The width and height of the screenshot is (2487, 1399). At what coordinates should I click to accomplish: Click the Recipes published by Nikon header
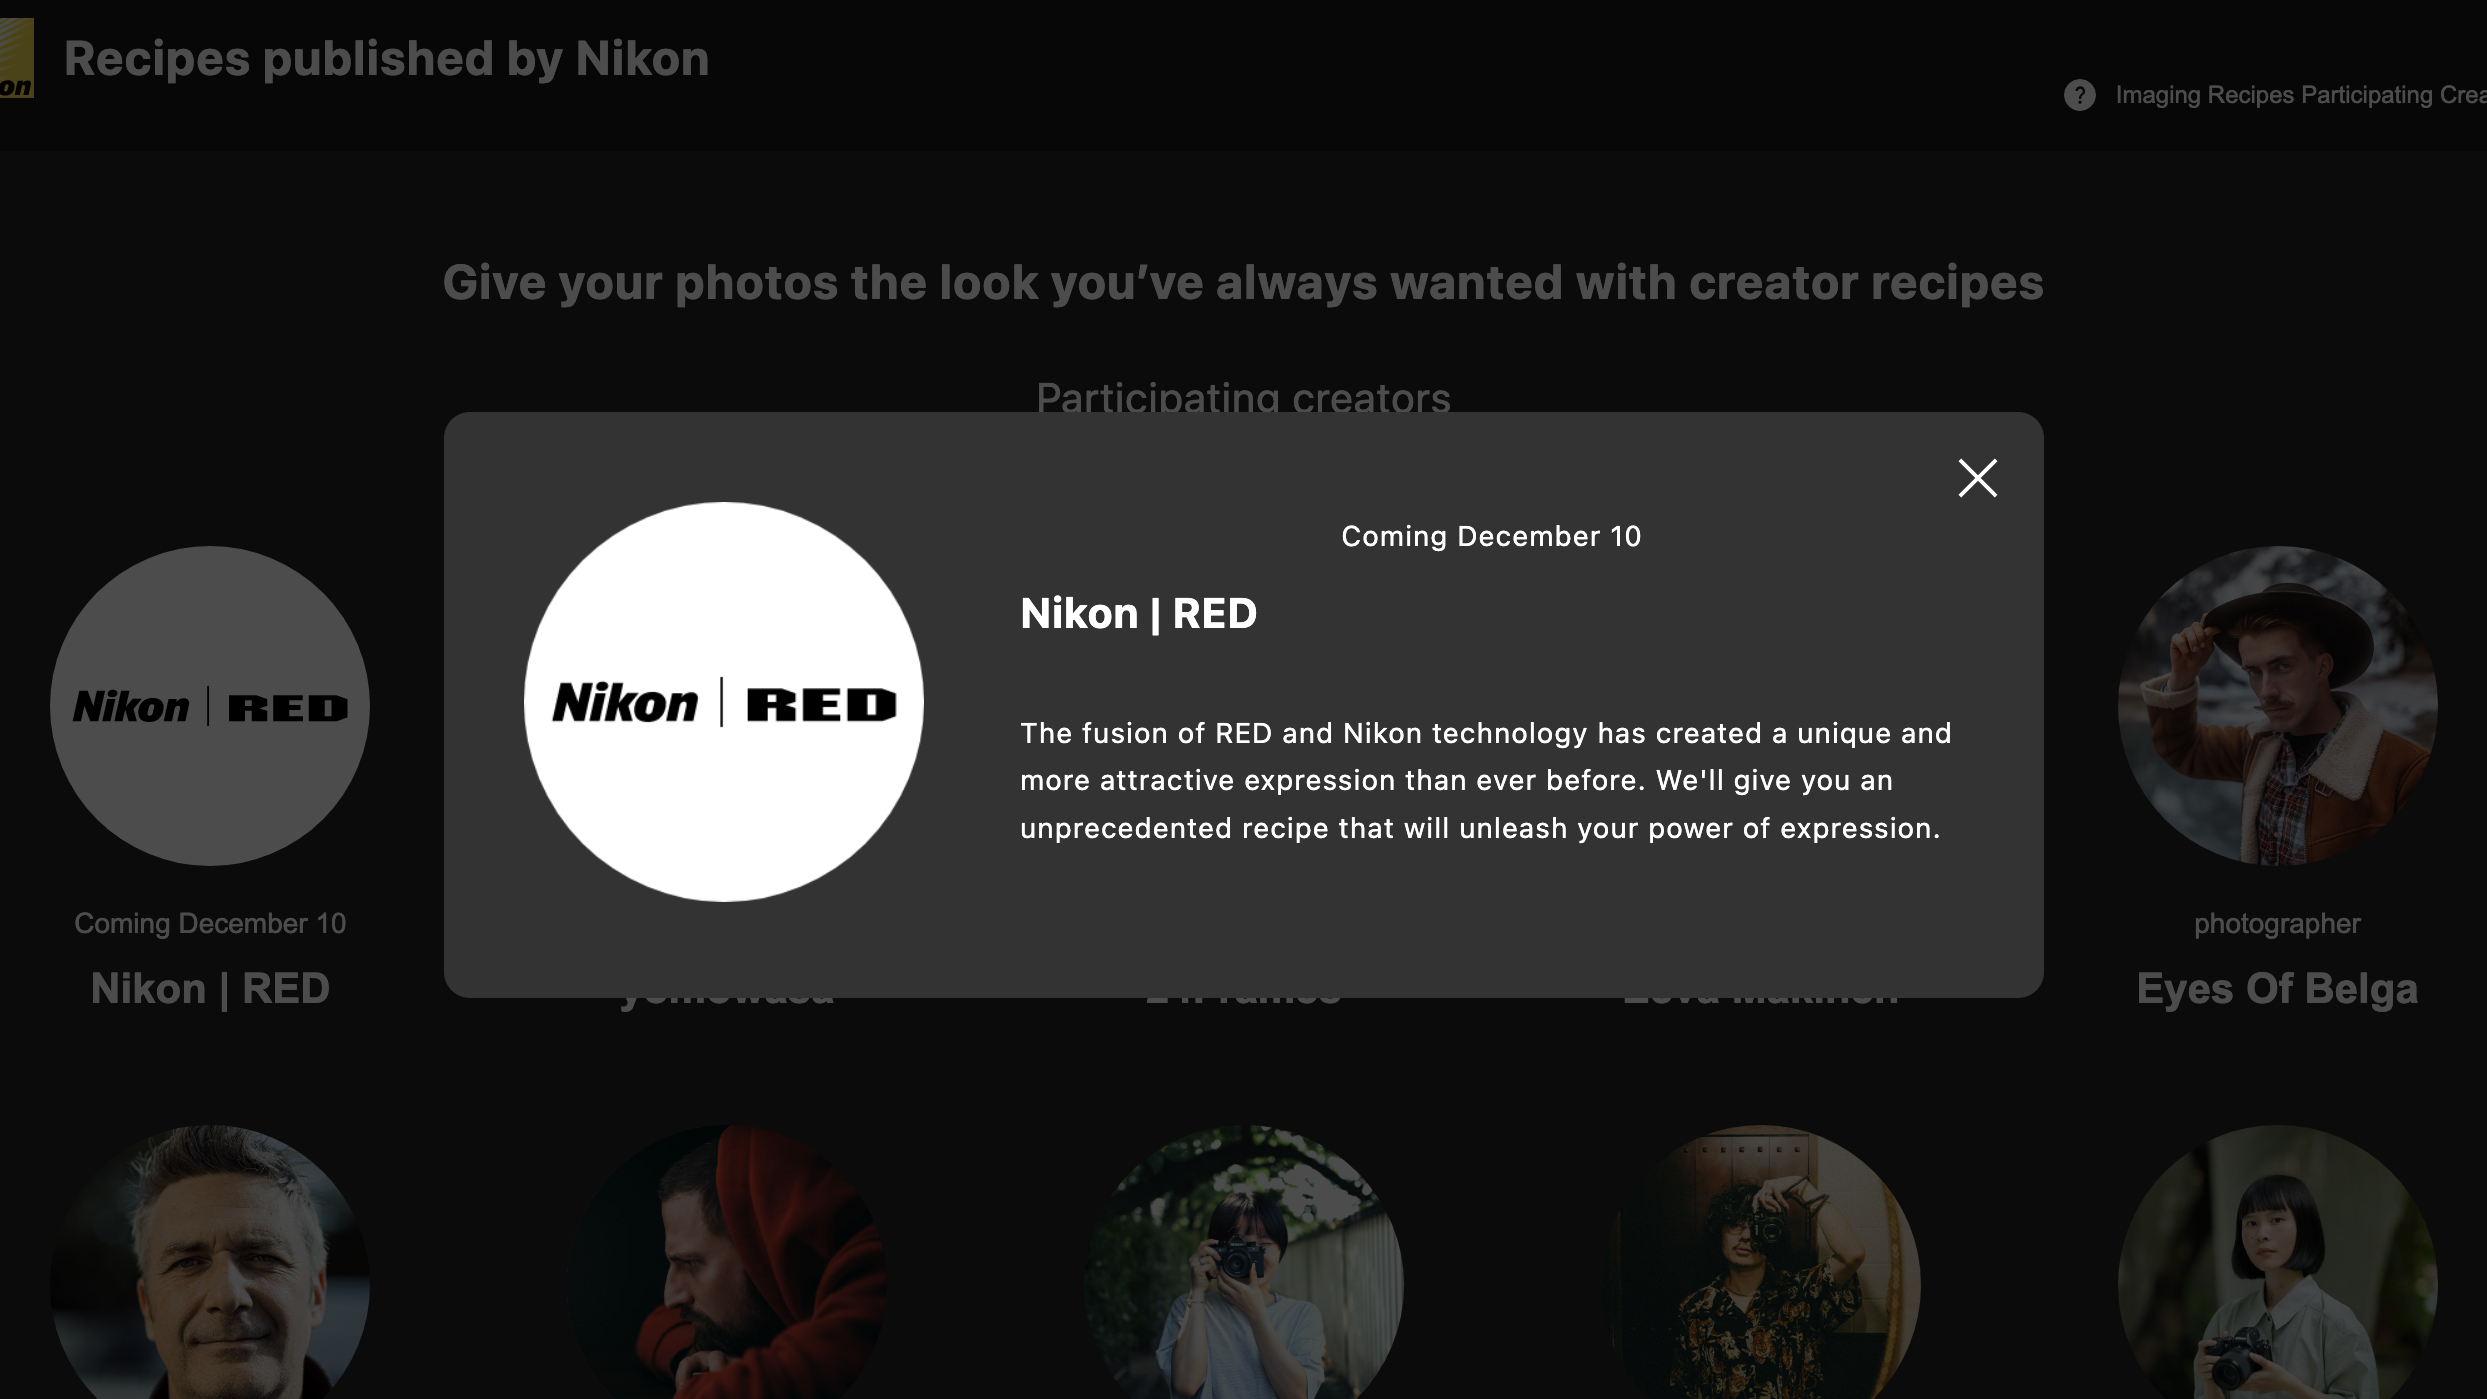pyautogui.click(x=386, y=58)
